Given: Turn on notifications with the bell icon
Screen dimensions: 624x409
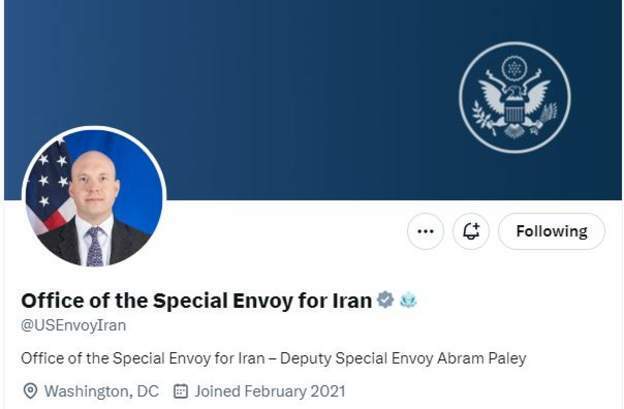Looking at the screenshot, I should click(471, 232).
